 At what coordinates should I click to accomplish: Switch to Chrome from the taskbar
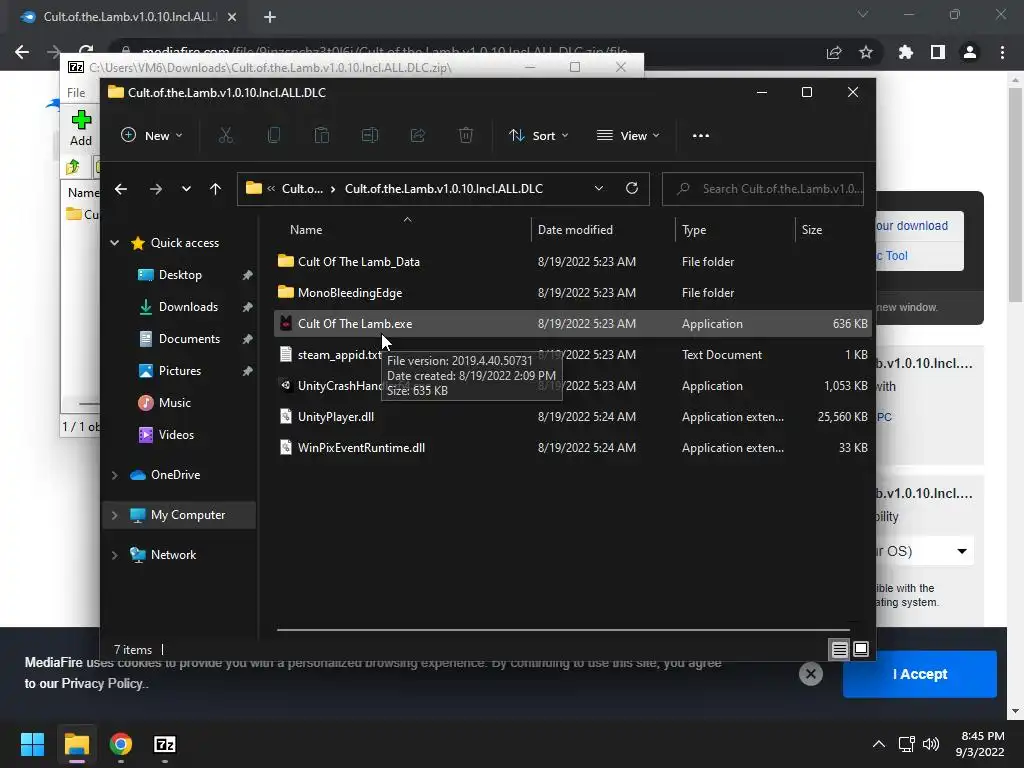point(121,744)
